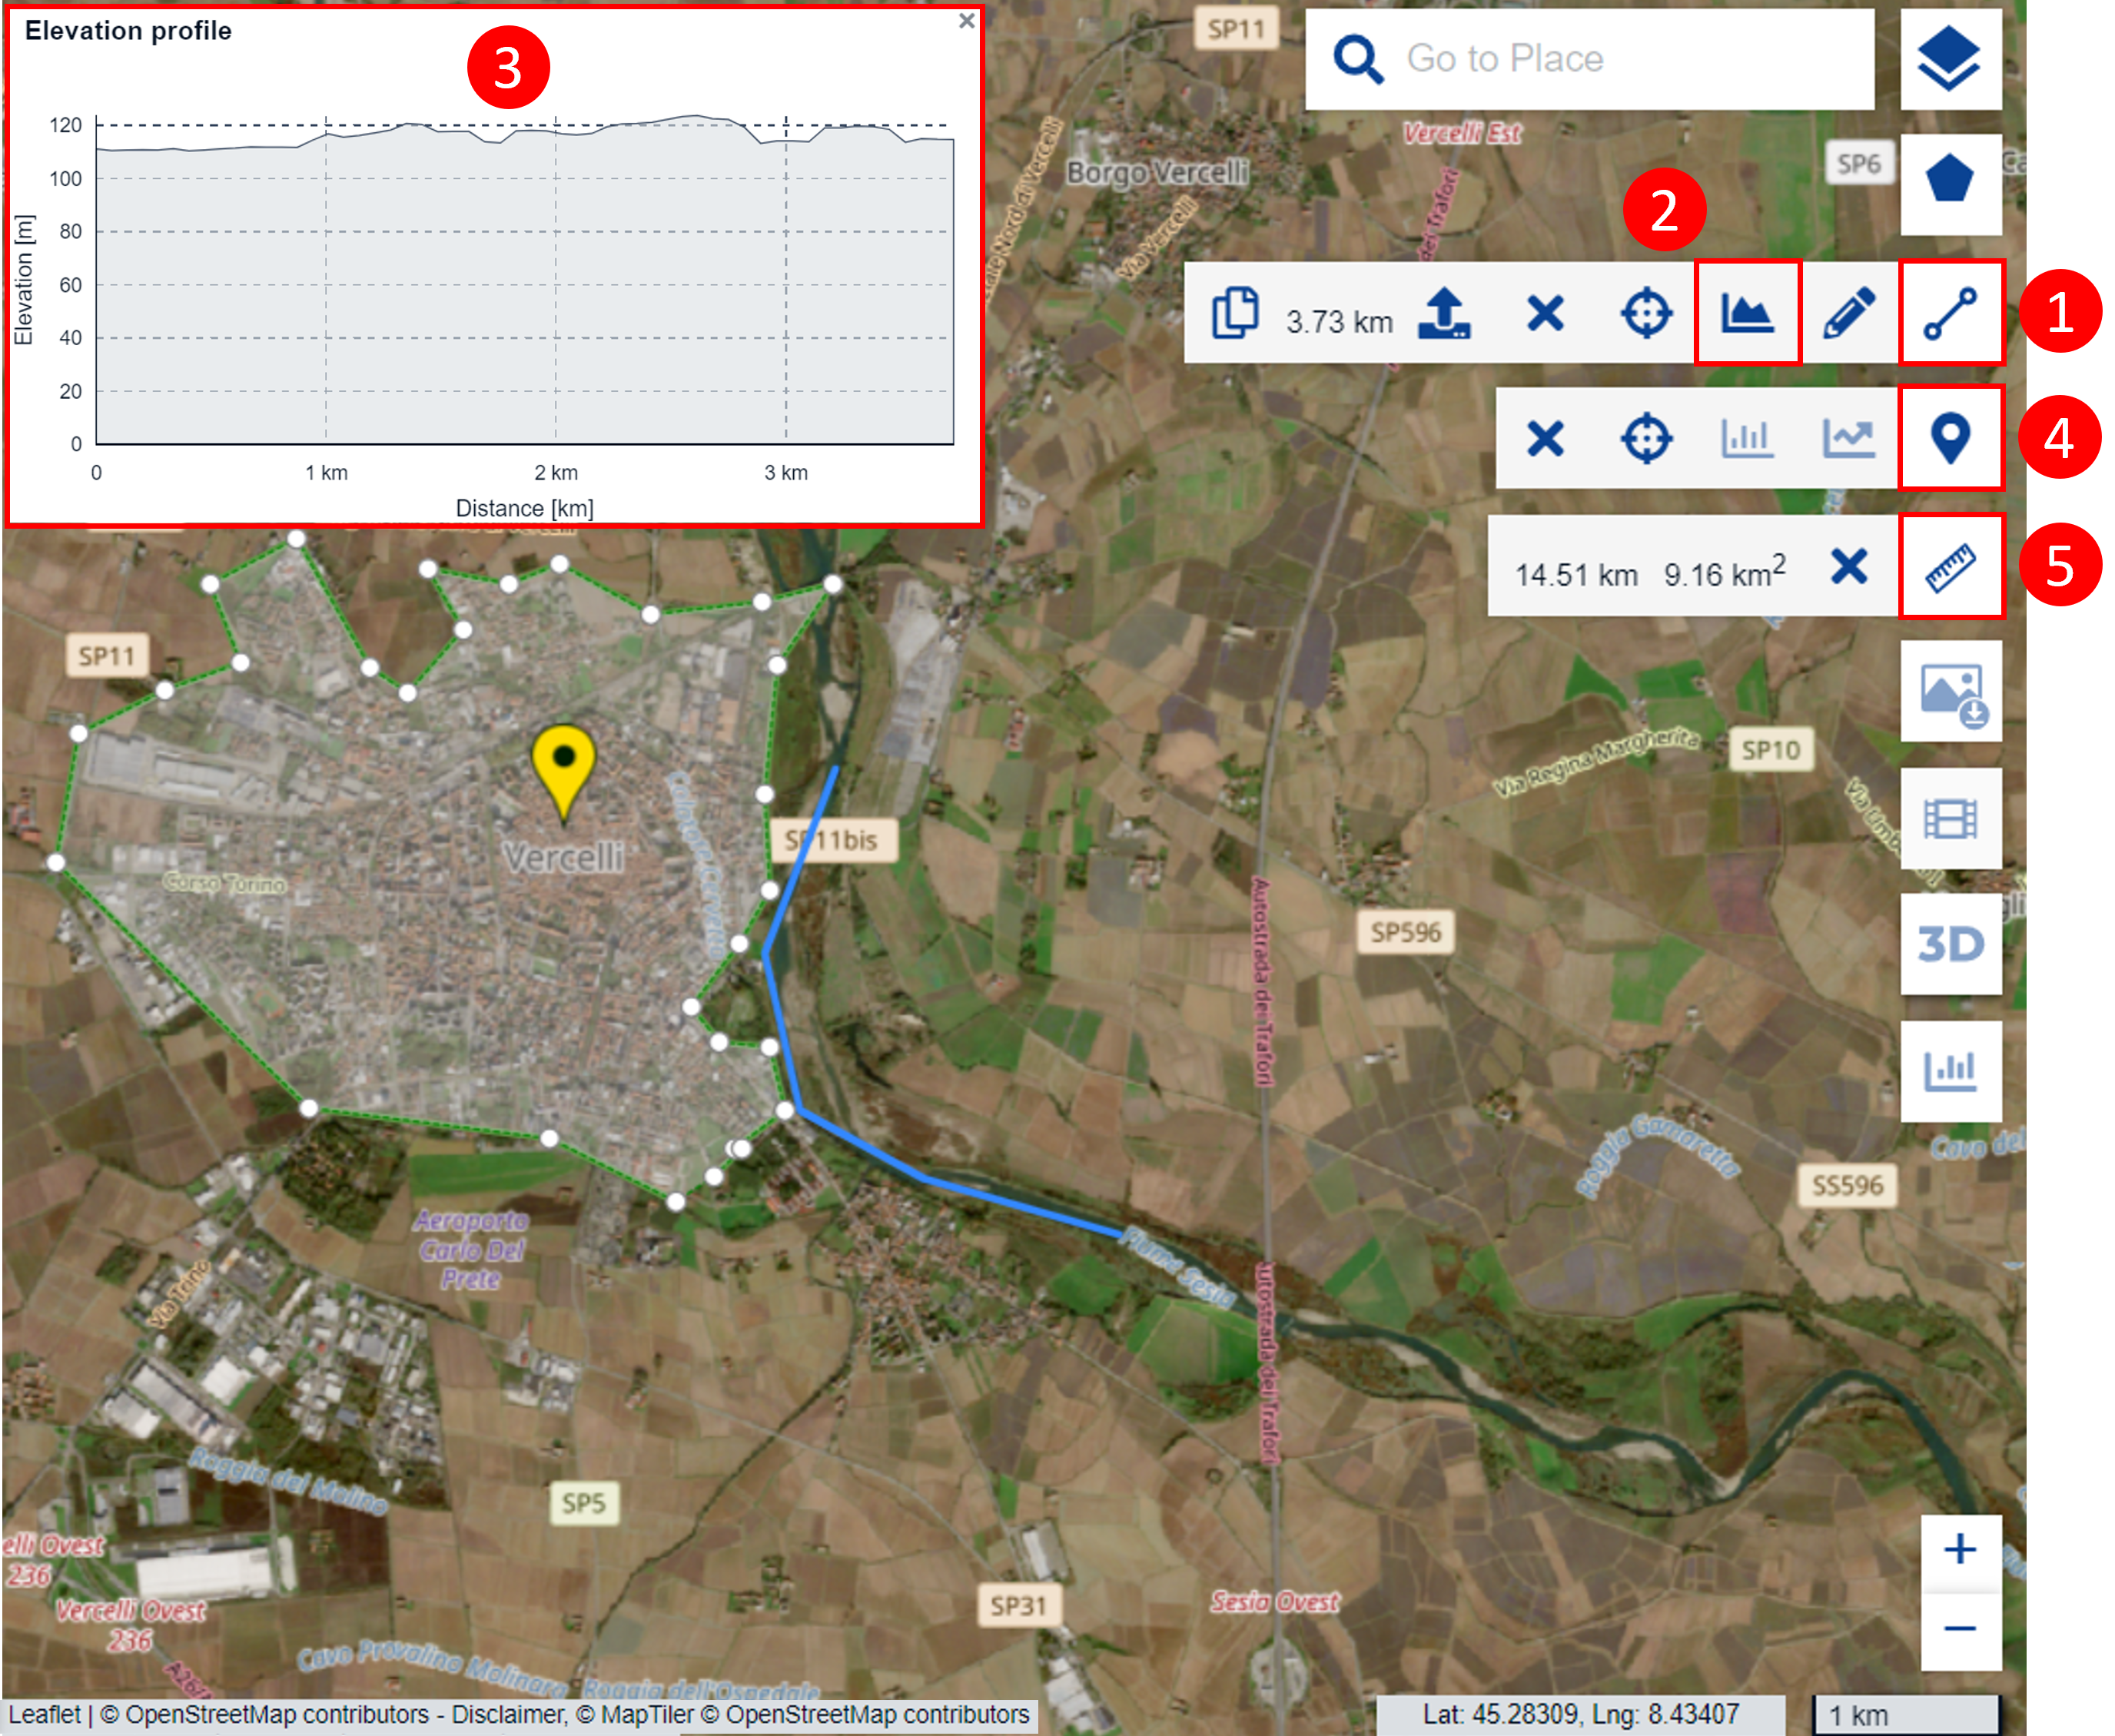Toggle the 3D view mode
The width and height of the screenshot is (2115, 1736).
pos(1949,943)
